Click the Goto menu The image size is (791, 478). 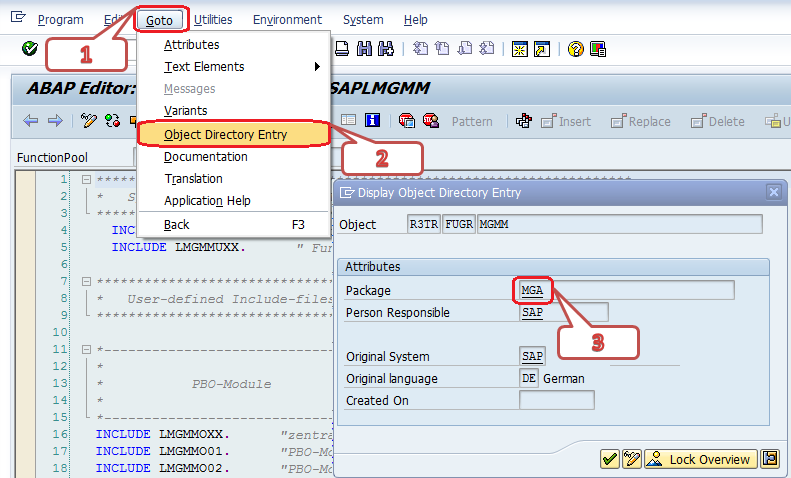[x=159, y=20]
